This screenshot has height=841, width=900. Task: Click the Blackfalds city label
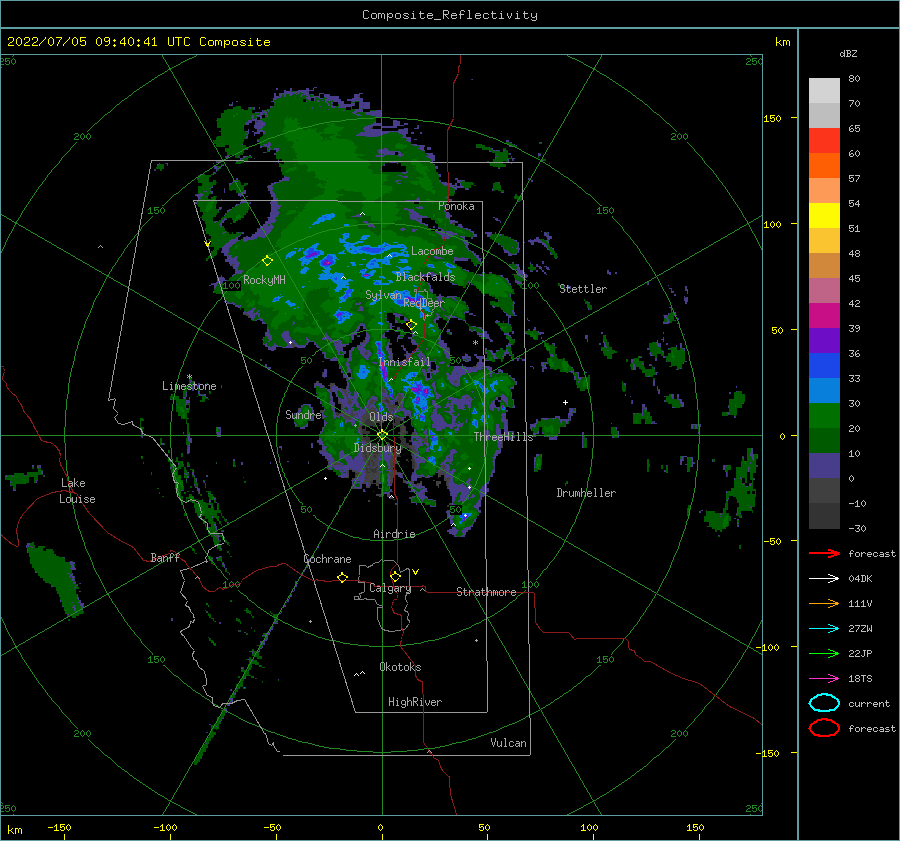(x=425, y=277)
